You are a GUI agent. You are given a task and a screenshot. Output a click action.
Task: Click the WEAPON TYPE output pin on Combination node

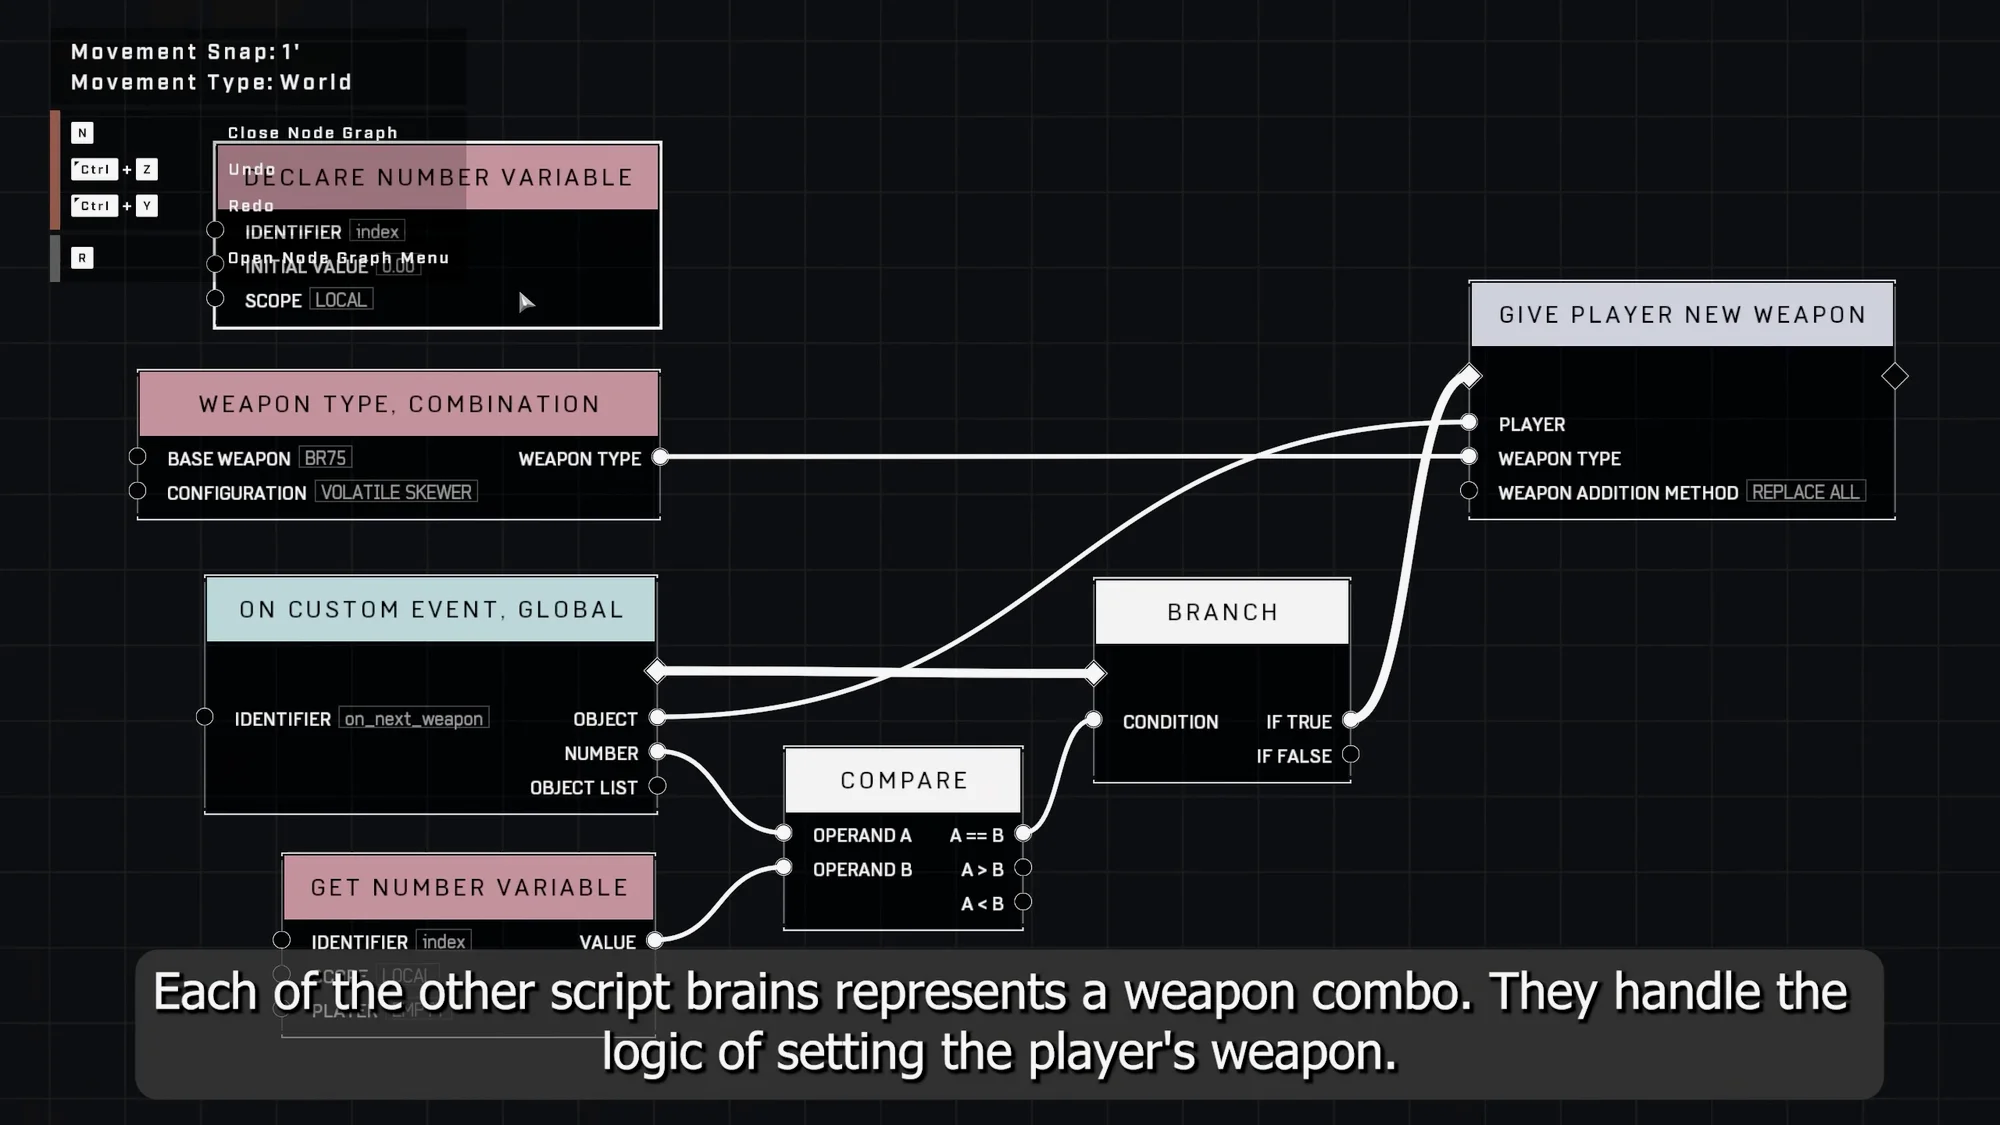(x=660, y=457)
